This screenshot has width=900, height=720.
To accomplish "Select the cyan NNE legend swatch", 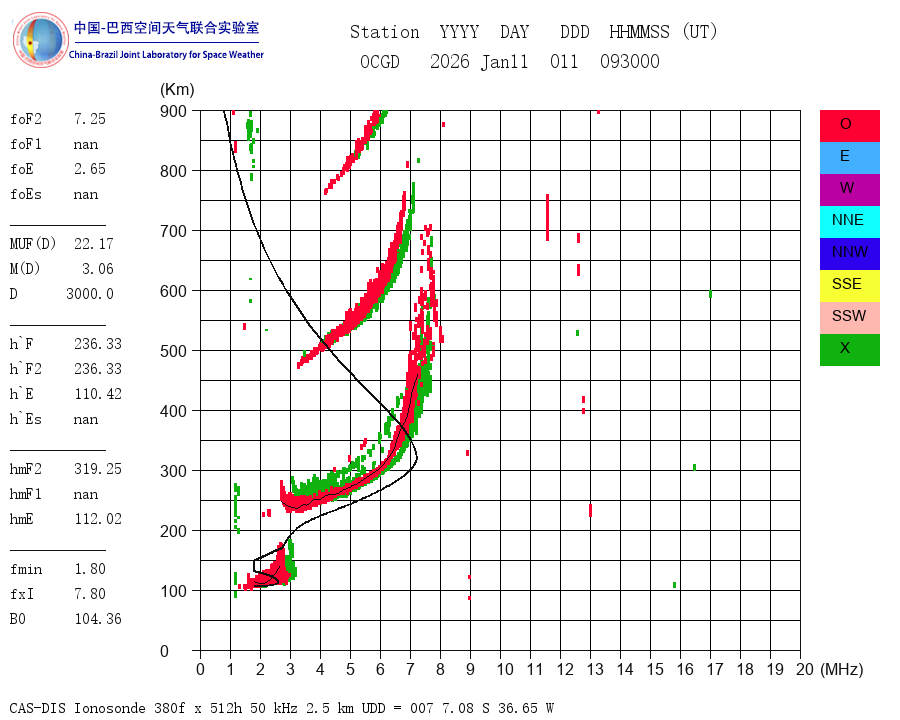I will click(849, 222).
